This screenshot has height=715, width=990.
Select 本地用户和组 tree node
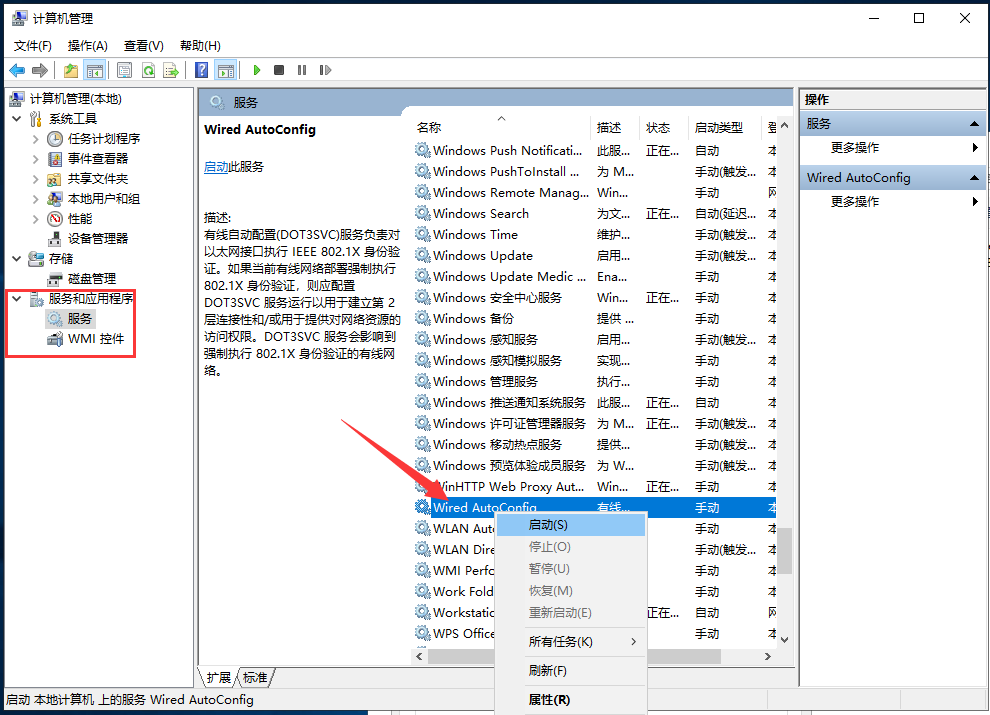(104, 198)
